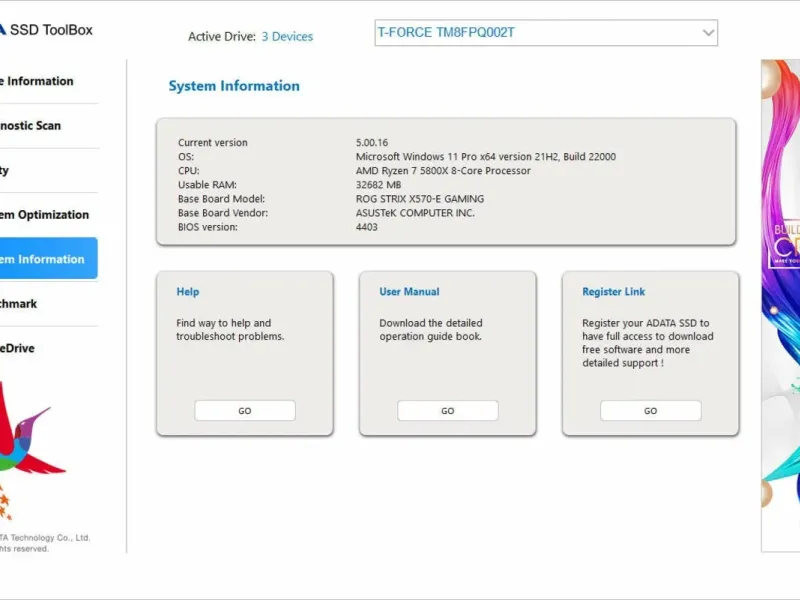Open the Benchmark tab
The width and height of the screenshot is (800, 600).
[48, 304]
